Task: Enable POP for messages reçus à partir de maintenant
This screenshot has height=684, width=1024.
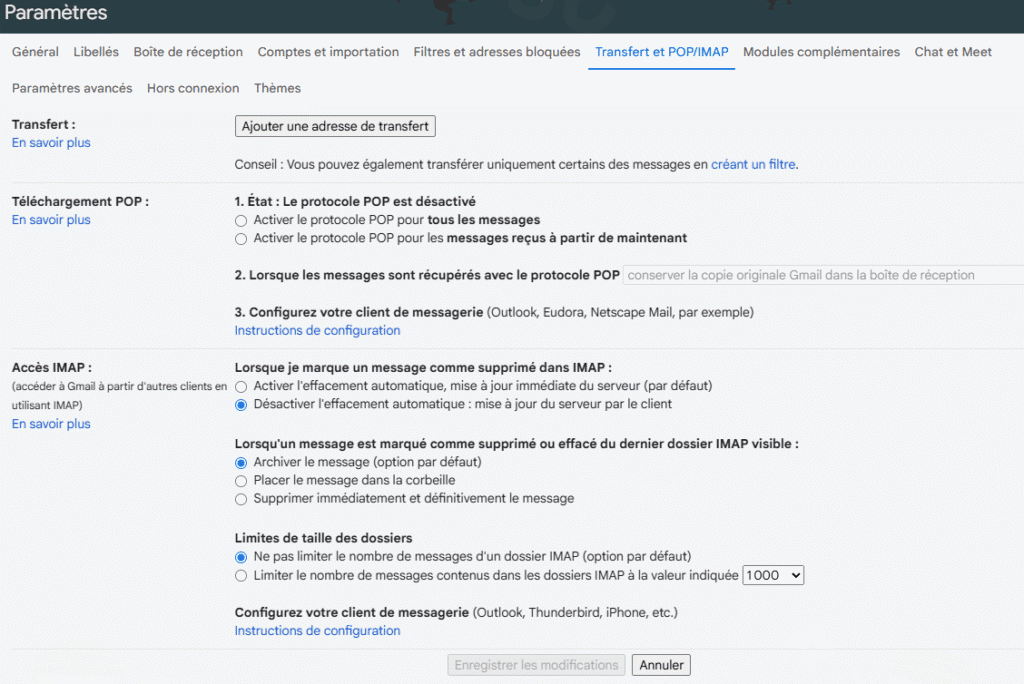Action: pyautogui.click(x=241, y=239)
